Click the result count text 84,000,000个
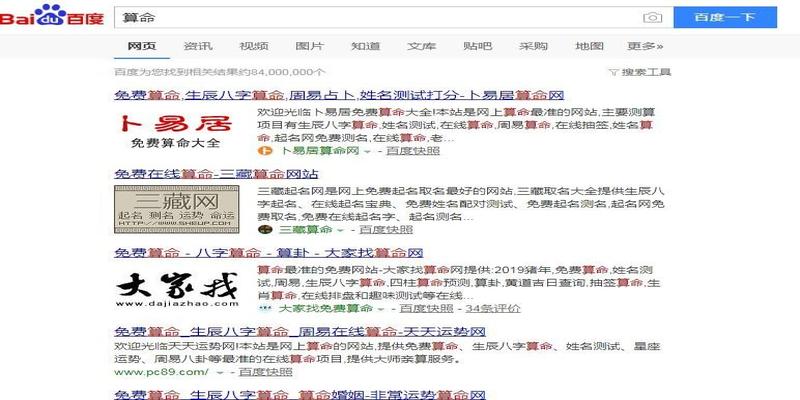Image resolution: width=800 pixels, height=400 pixels. point(288,72)
